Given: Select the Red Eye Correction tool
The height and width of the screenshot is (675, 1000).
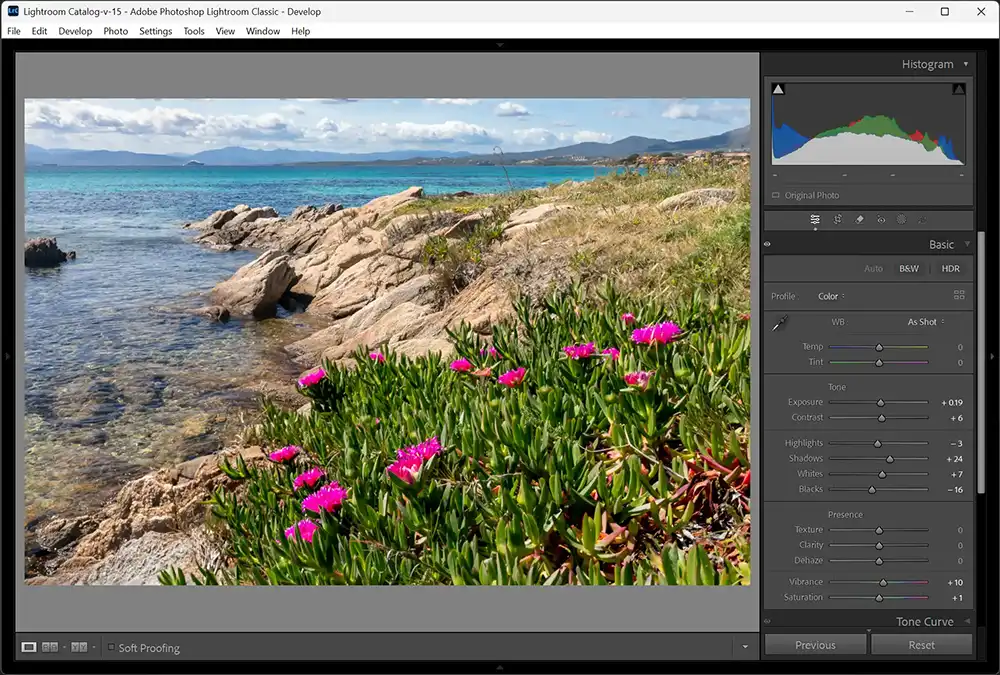Looking at the screenshot, I should click(881, 219).
